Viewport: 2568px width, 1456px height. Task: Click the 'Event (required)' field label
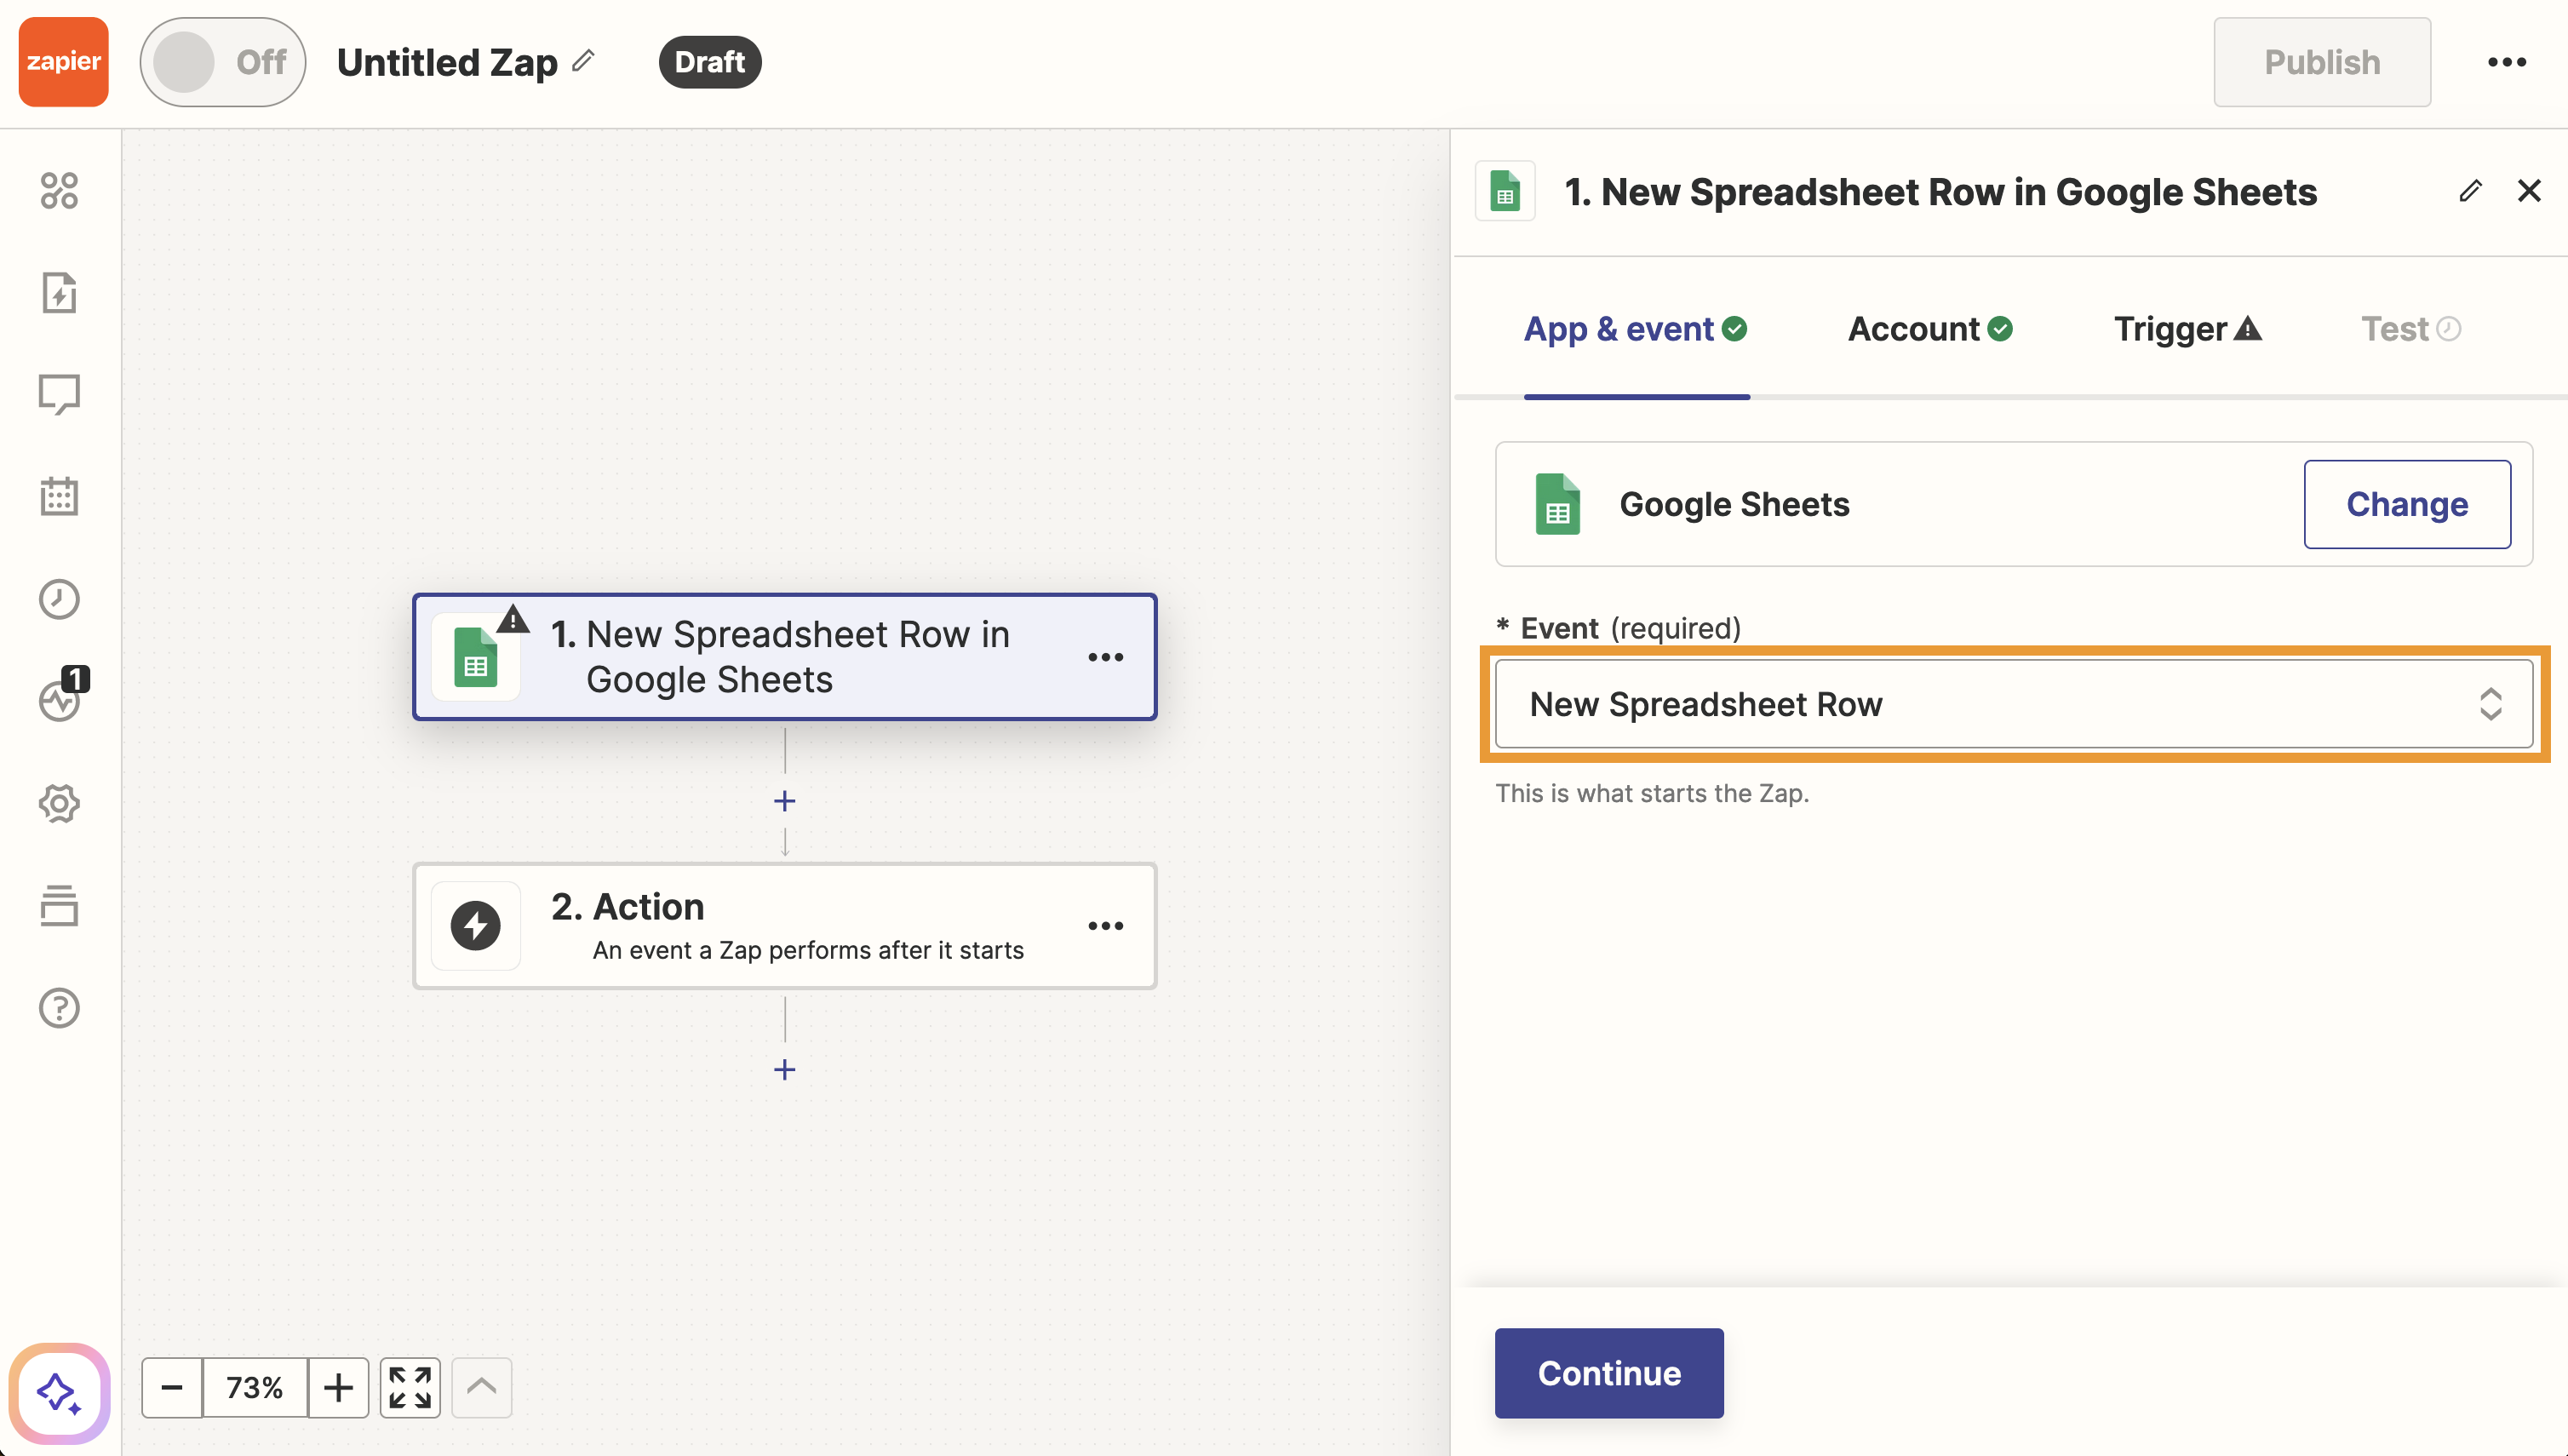1618,628
